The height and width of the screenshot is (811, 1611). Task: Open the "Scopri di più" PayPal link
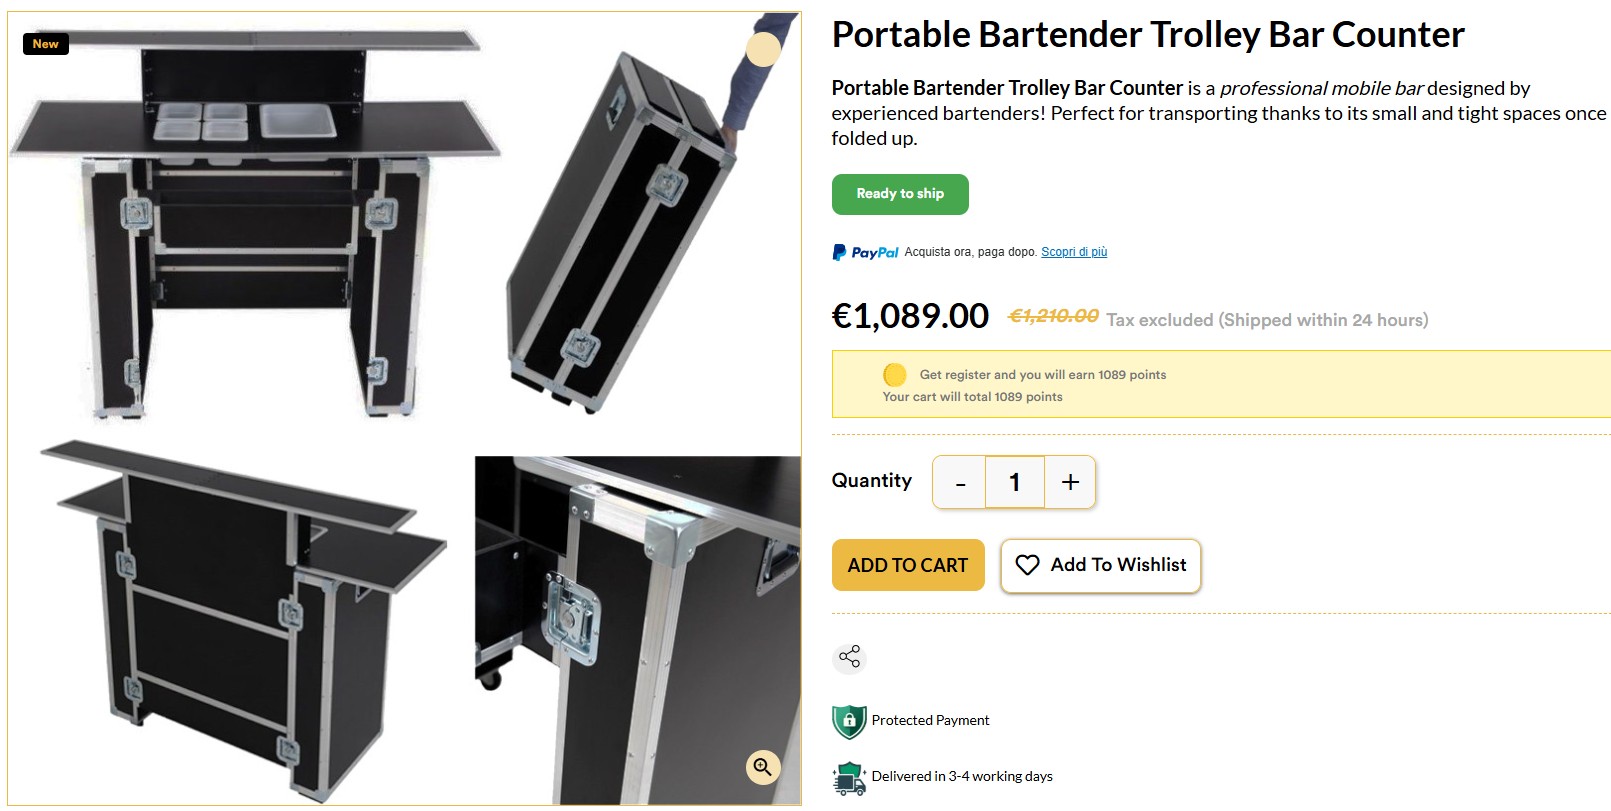(1074, 252)
